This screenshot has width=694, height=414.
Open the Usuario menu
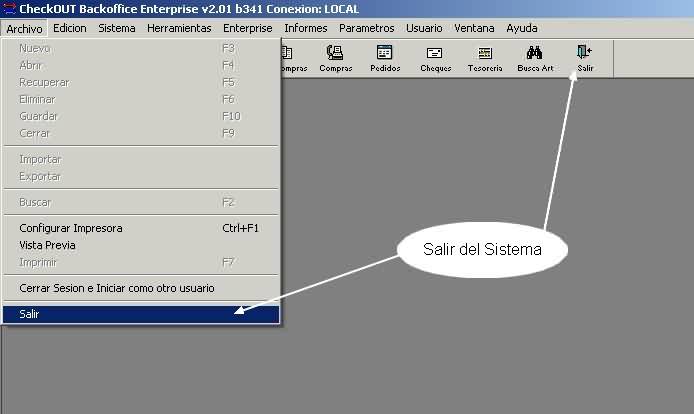click(x=424, y=28)
